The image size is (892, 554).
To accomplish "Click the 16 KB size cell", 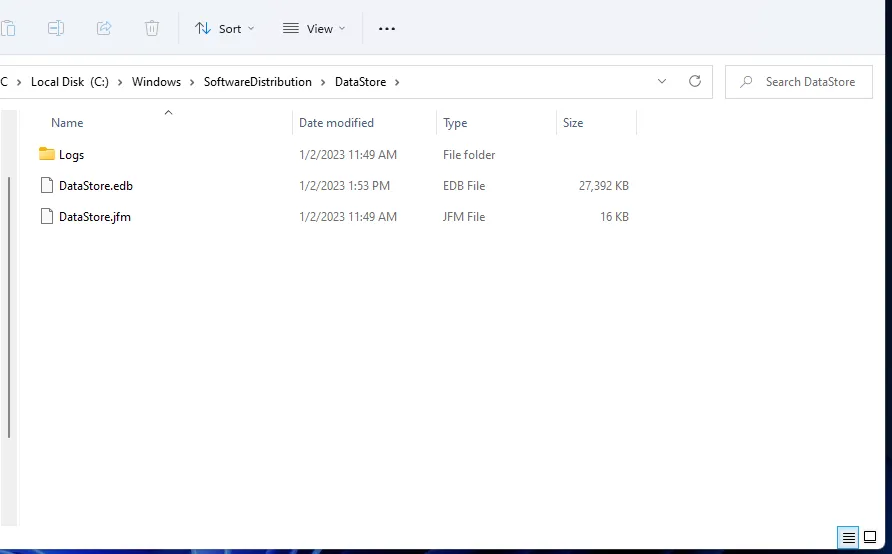I will [614, 217].
